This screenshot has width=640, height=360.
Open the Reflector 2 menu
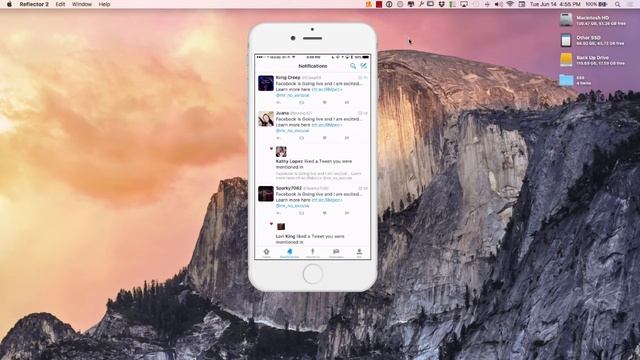click(x=34, y=4)
